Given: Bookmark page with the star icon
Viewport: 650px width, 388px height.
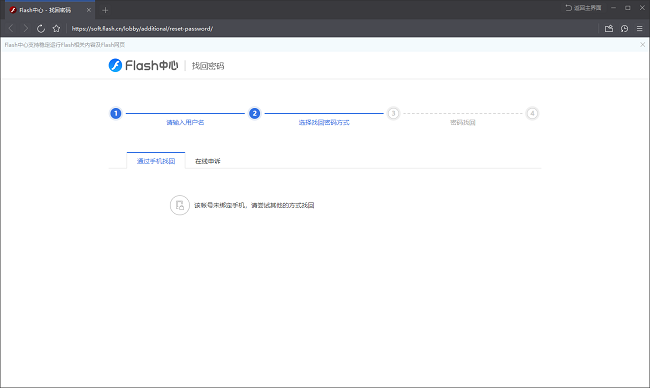Looking at the screenshot, I should click(56, 29).
